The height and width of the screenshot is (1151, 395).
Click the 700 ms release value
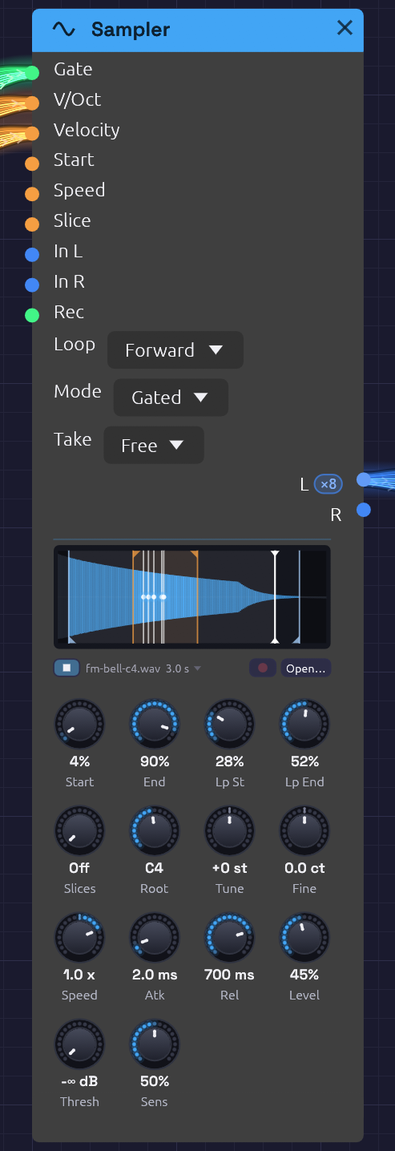230,975
